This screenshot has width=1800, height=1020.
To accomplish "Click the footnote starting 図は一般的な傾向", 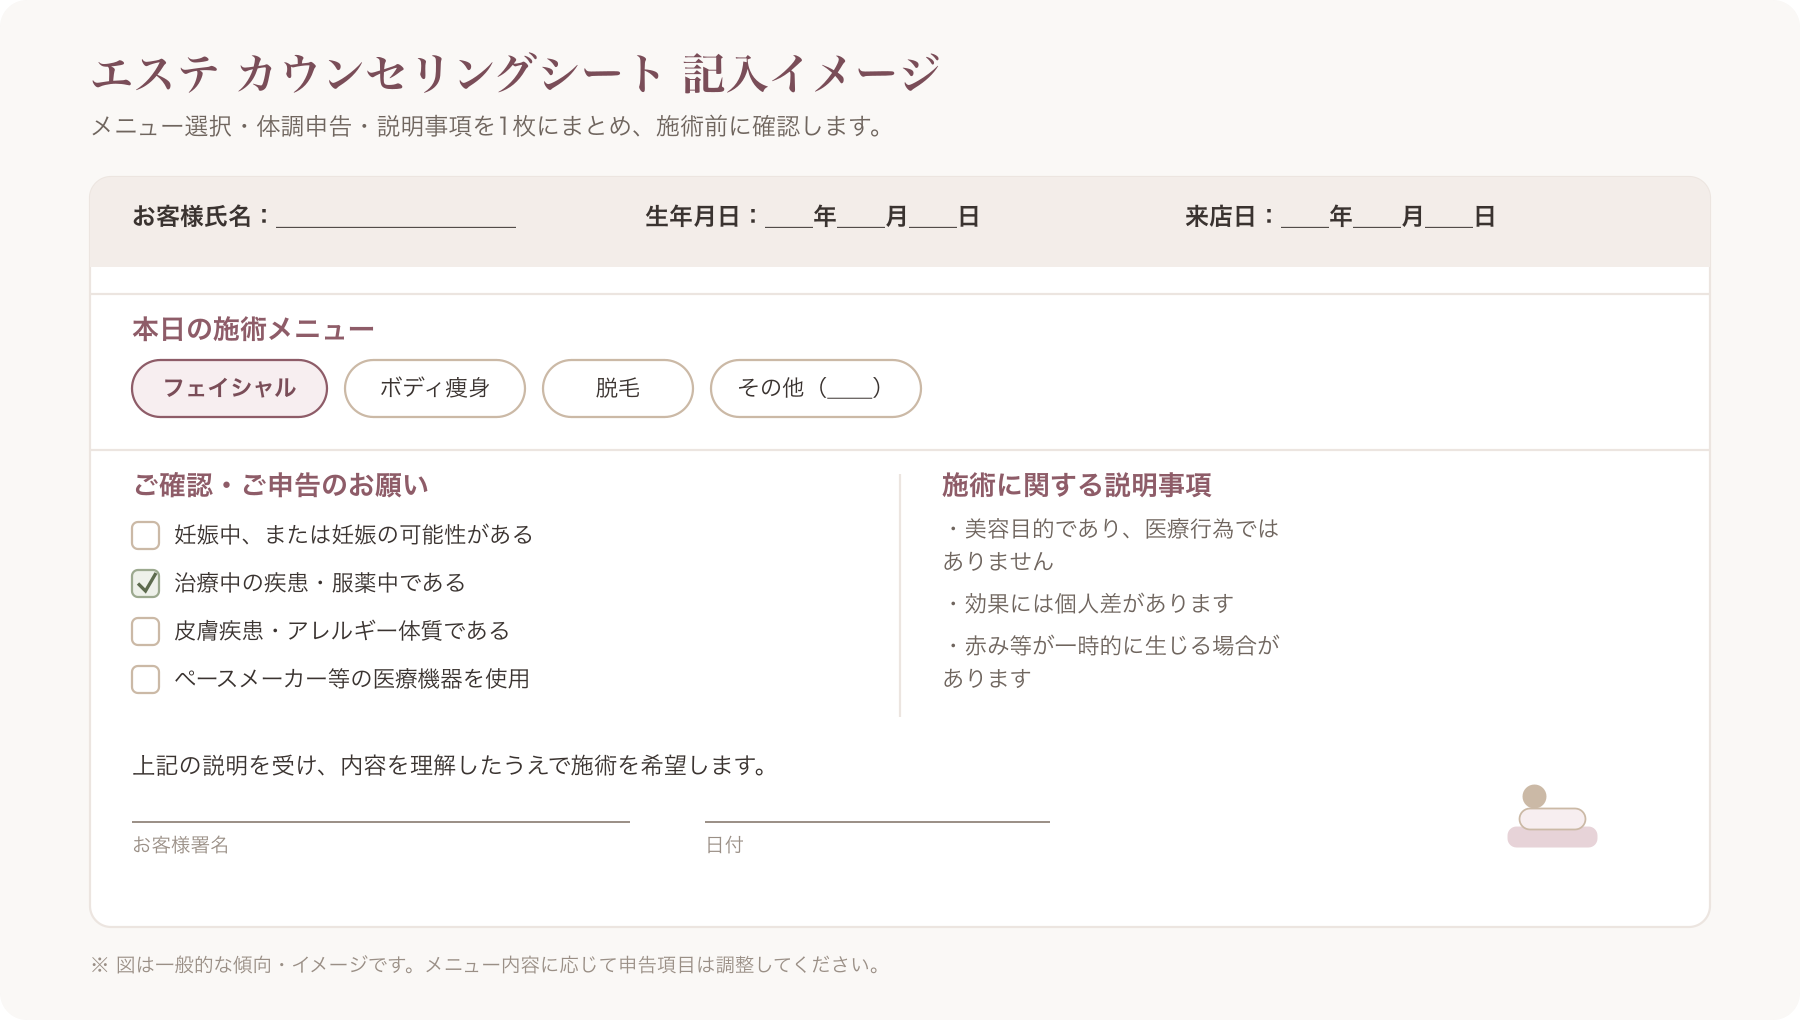I will [487, 965].
